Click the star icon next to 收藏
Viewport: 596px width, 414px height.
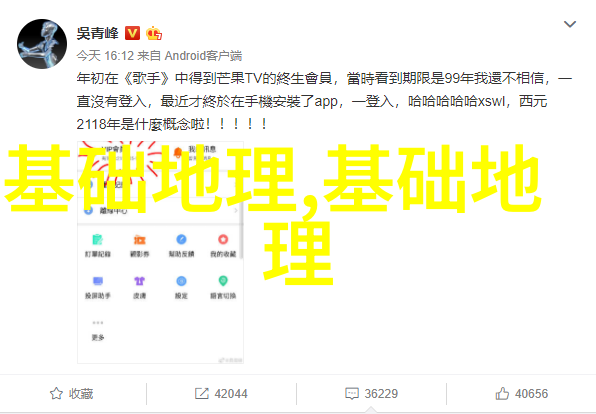(56, 393)
